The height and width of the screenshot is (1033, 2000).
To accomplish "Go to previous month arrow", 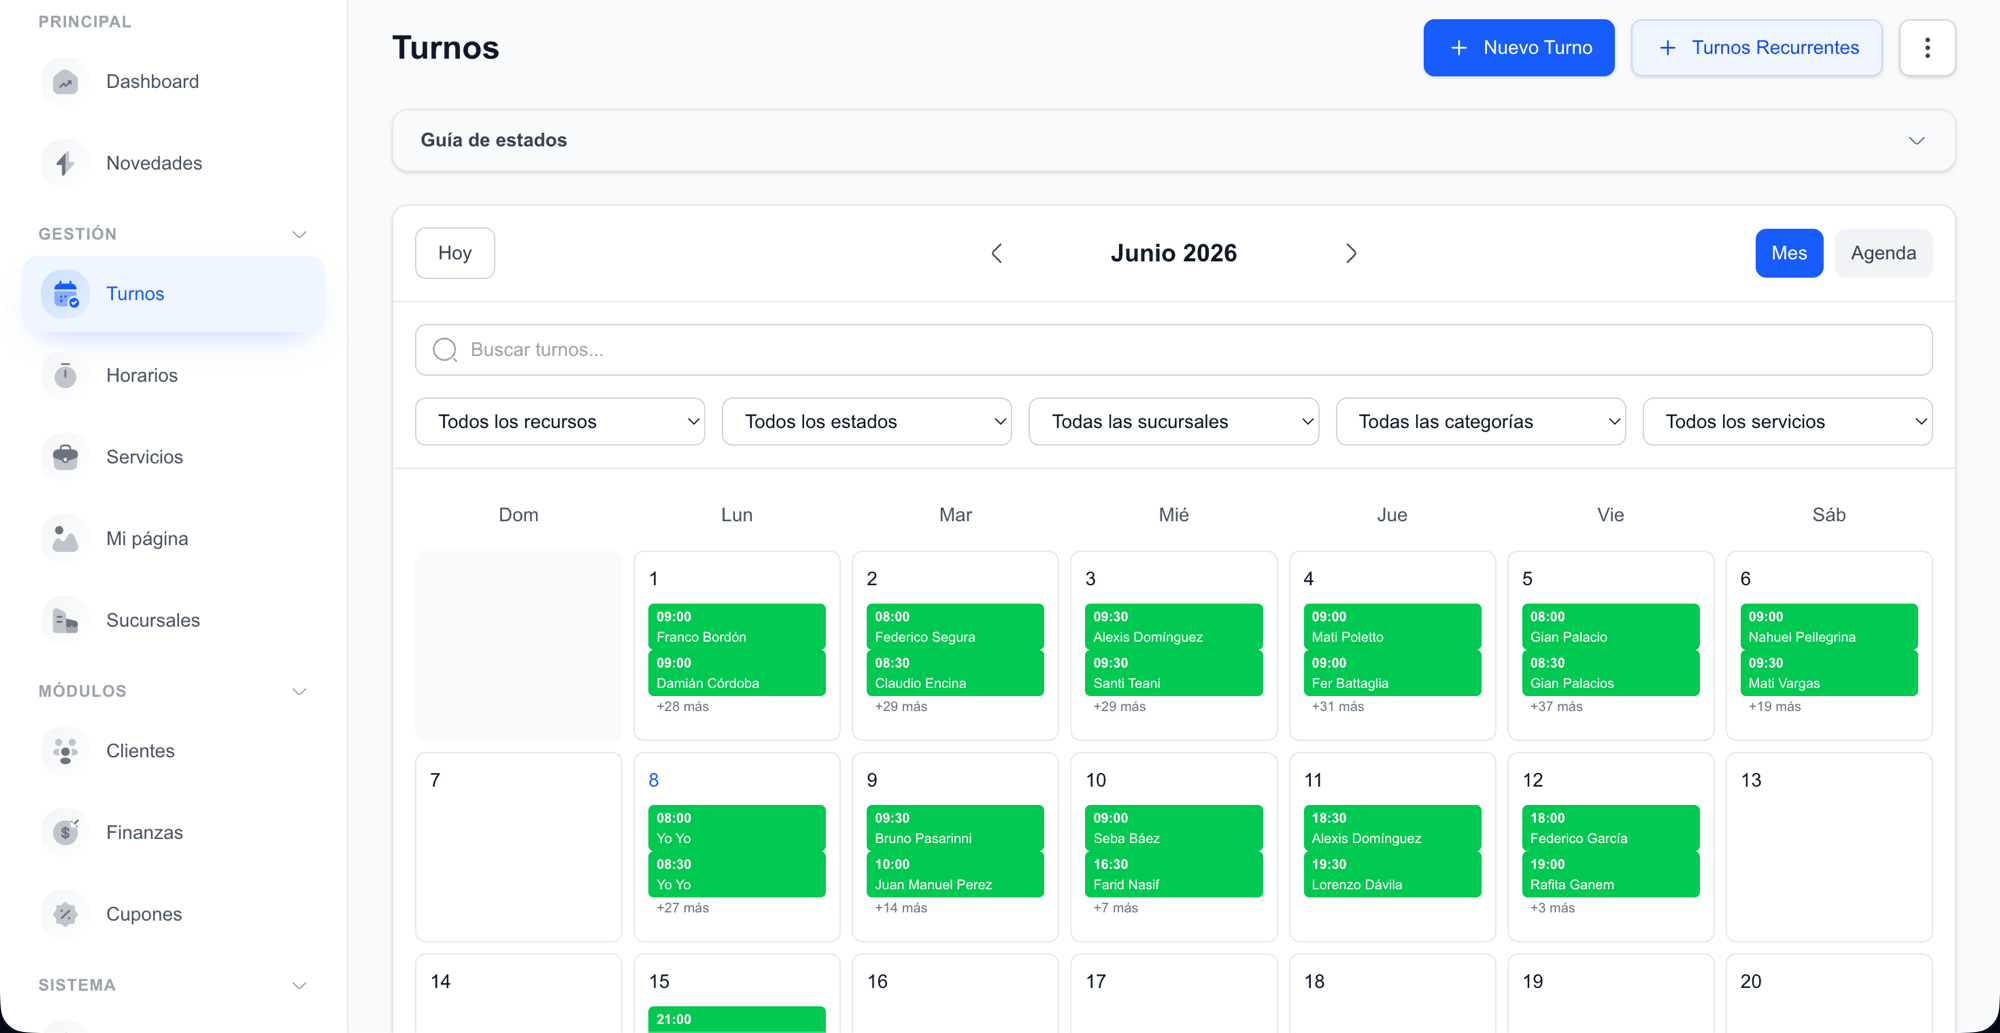I will [x=997, y=253].
